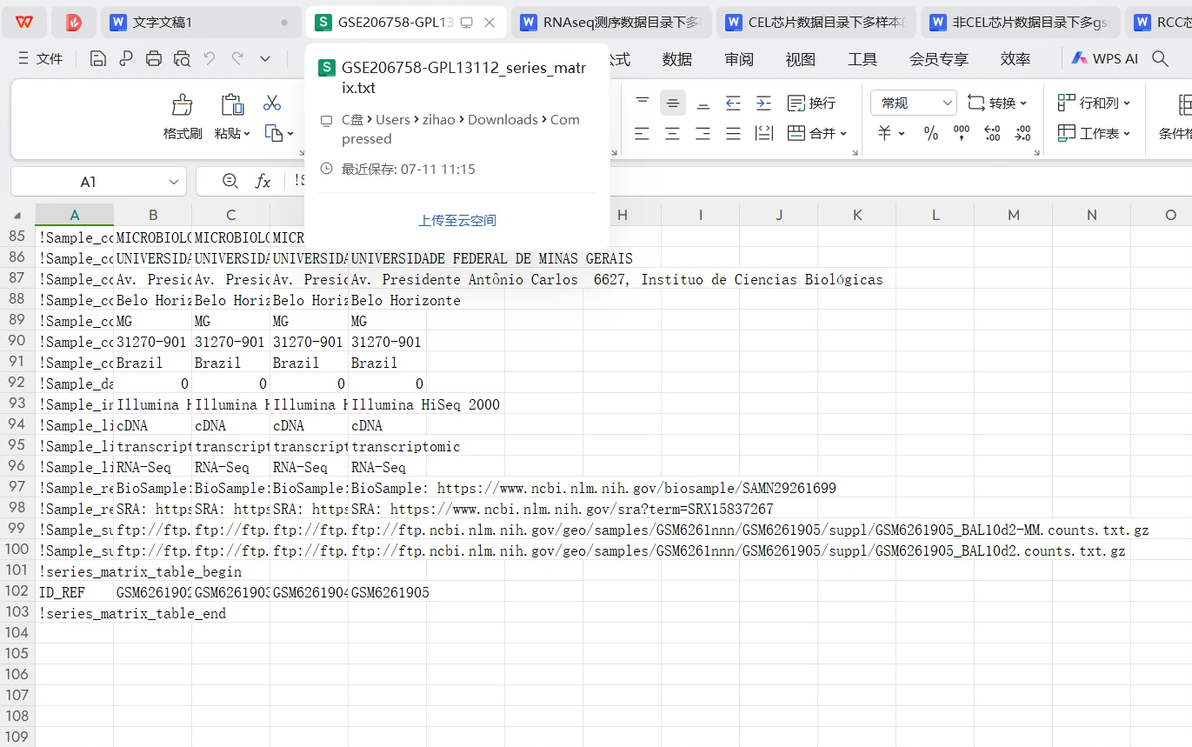Open the 会员专享 ribbon tab

click(x=939, y=59)
